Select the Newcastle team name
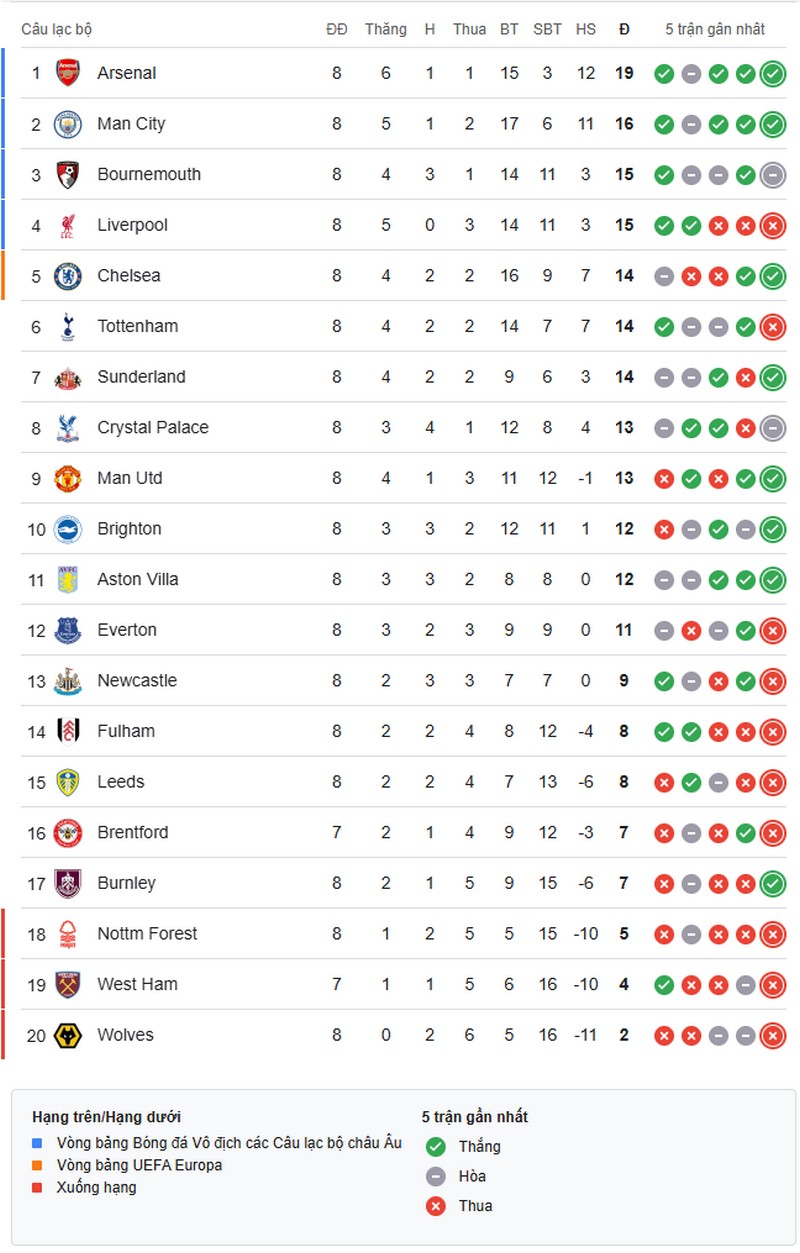 point(137,680)
